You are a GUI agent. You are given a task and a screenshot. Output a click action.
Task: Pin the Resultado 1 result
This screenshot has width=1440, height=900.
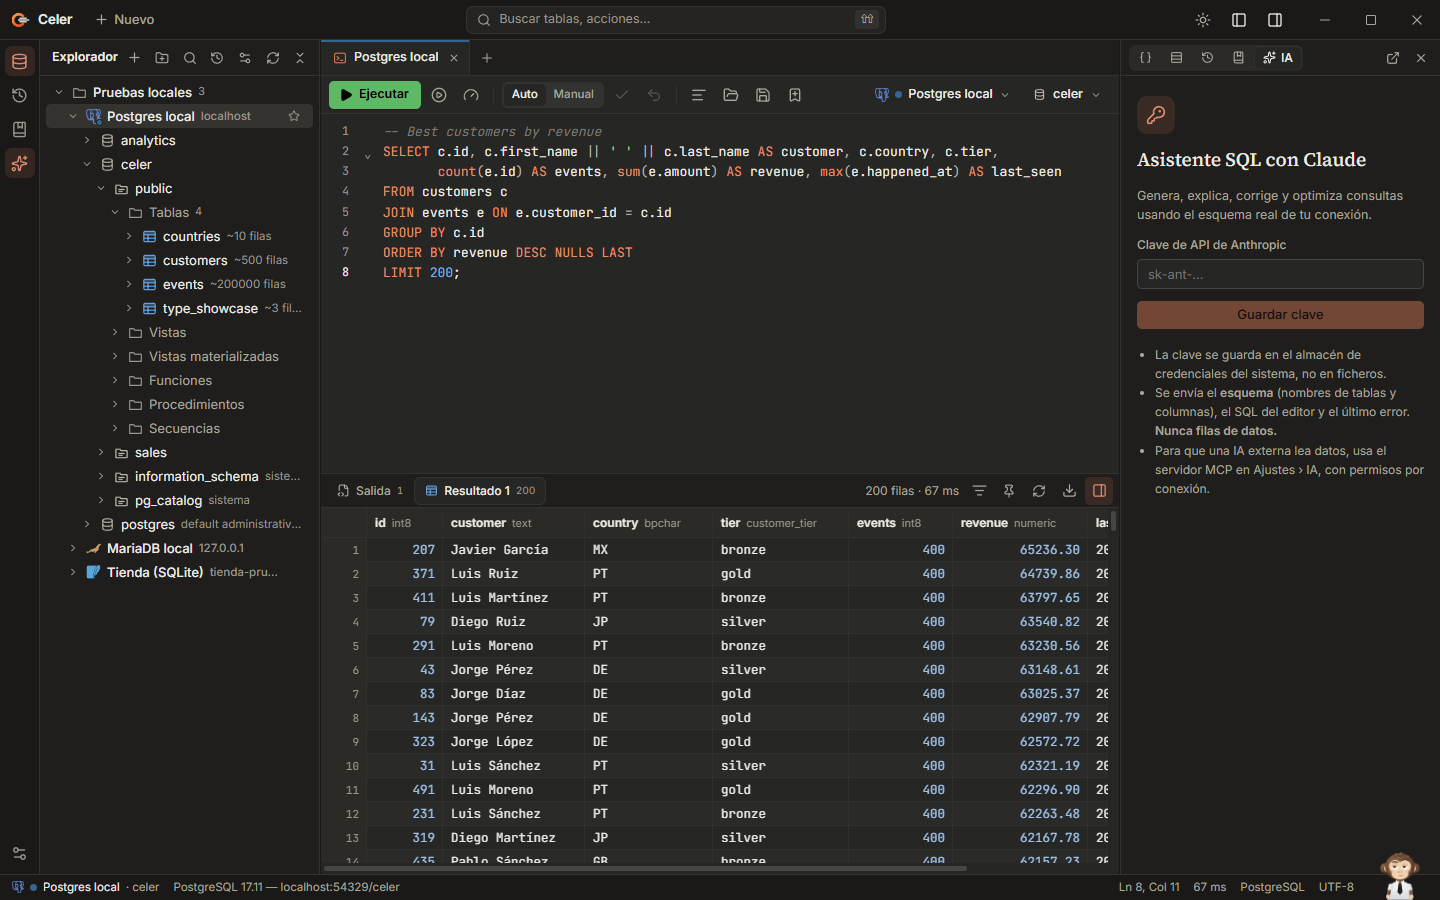1009,491
